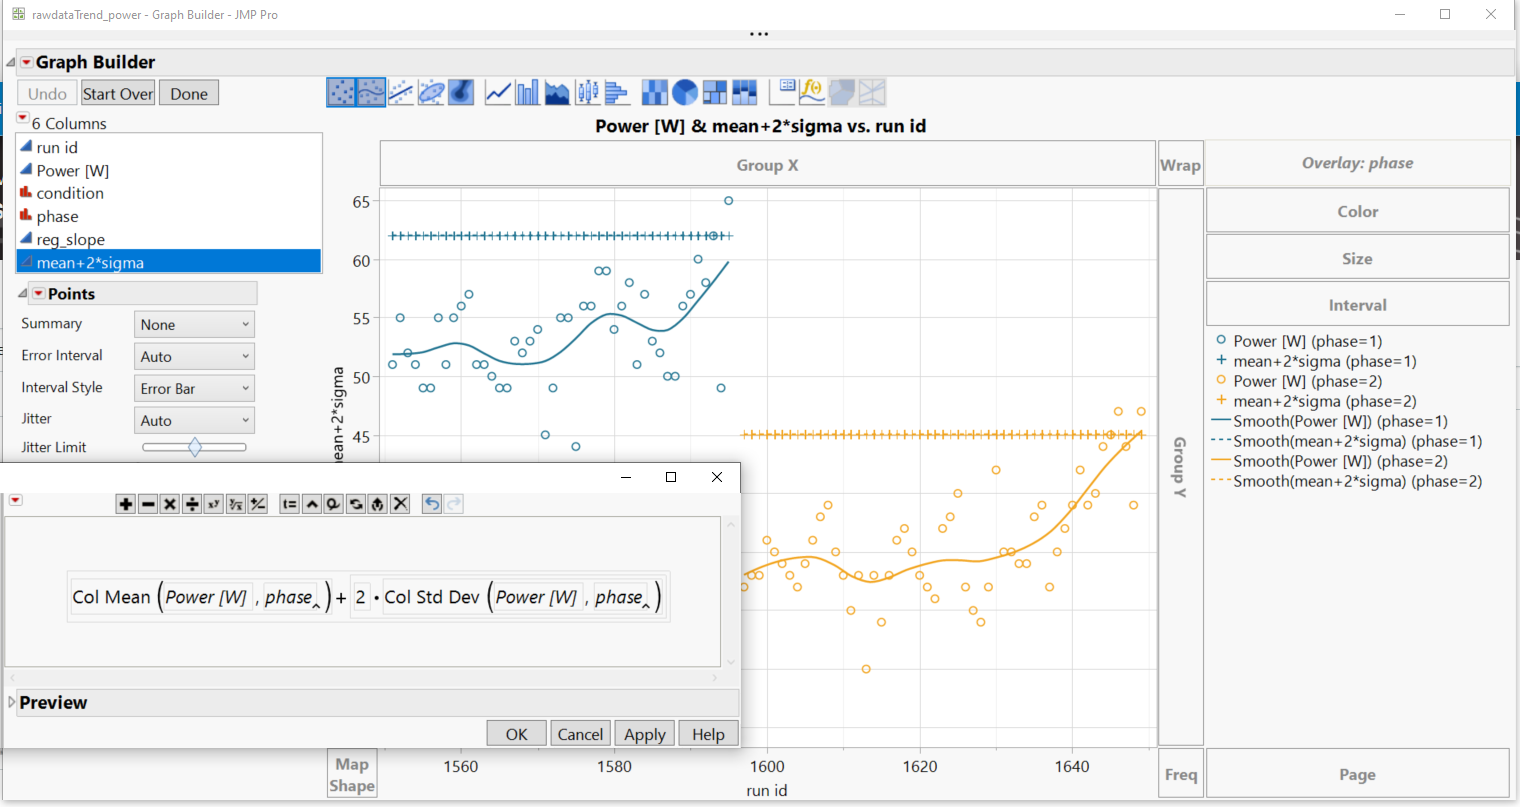Open the Interval Style dropdown showing Error Bar
1520x807 pixels.
194,387
